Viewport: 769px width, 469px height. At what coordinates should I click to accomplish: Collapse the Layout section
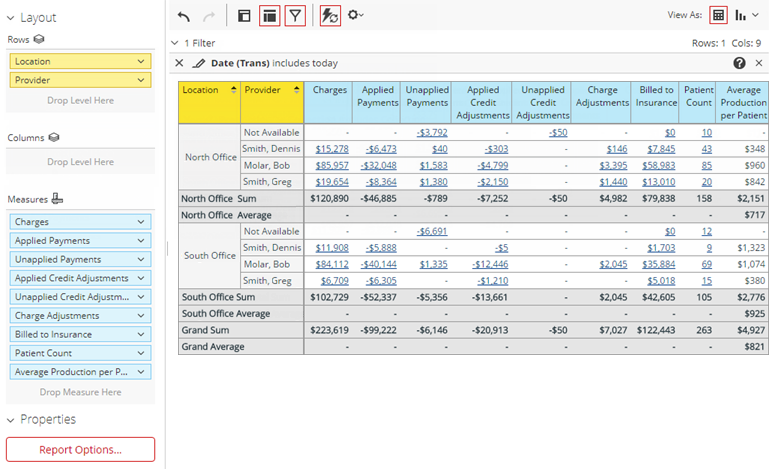11,18
